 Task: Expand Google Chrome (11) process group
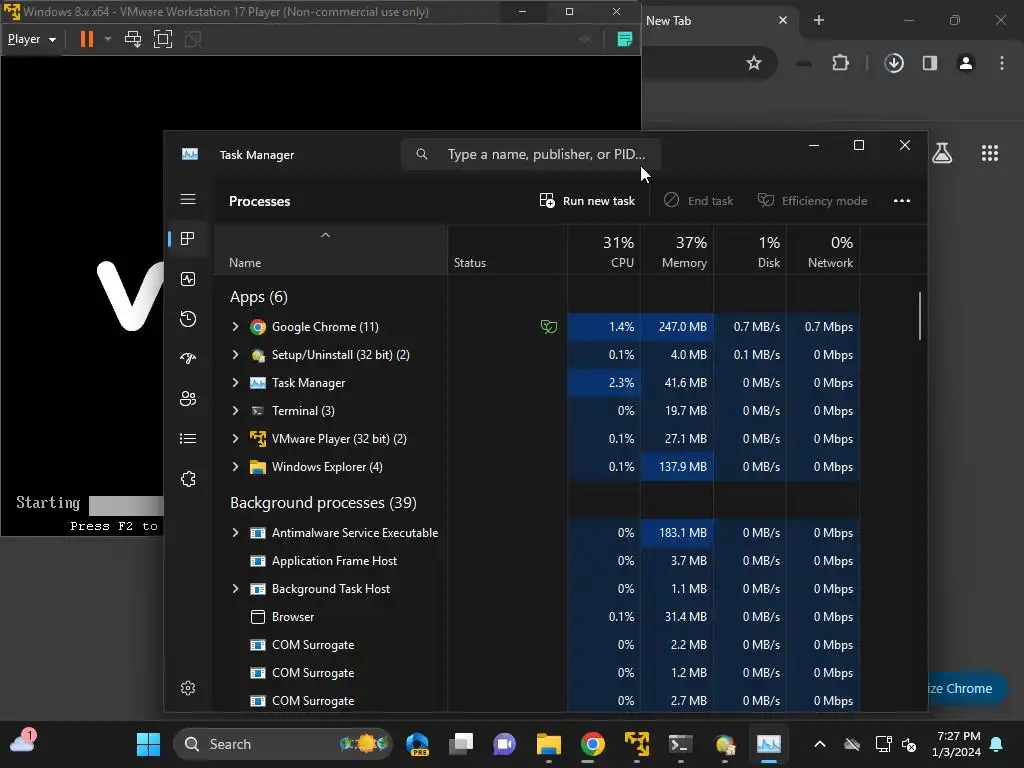(x=235, y=327)
